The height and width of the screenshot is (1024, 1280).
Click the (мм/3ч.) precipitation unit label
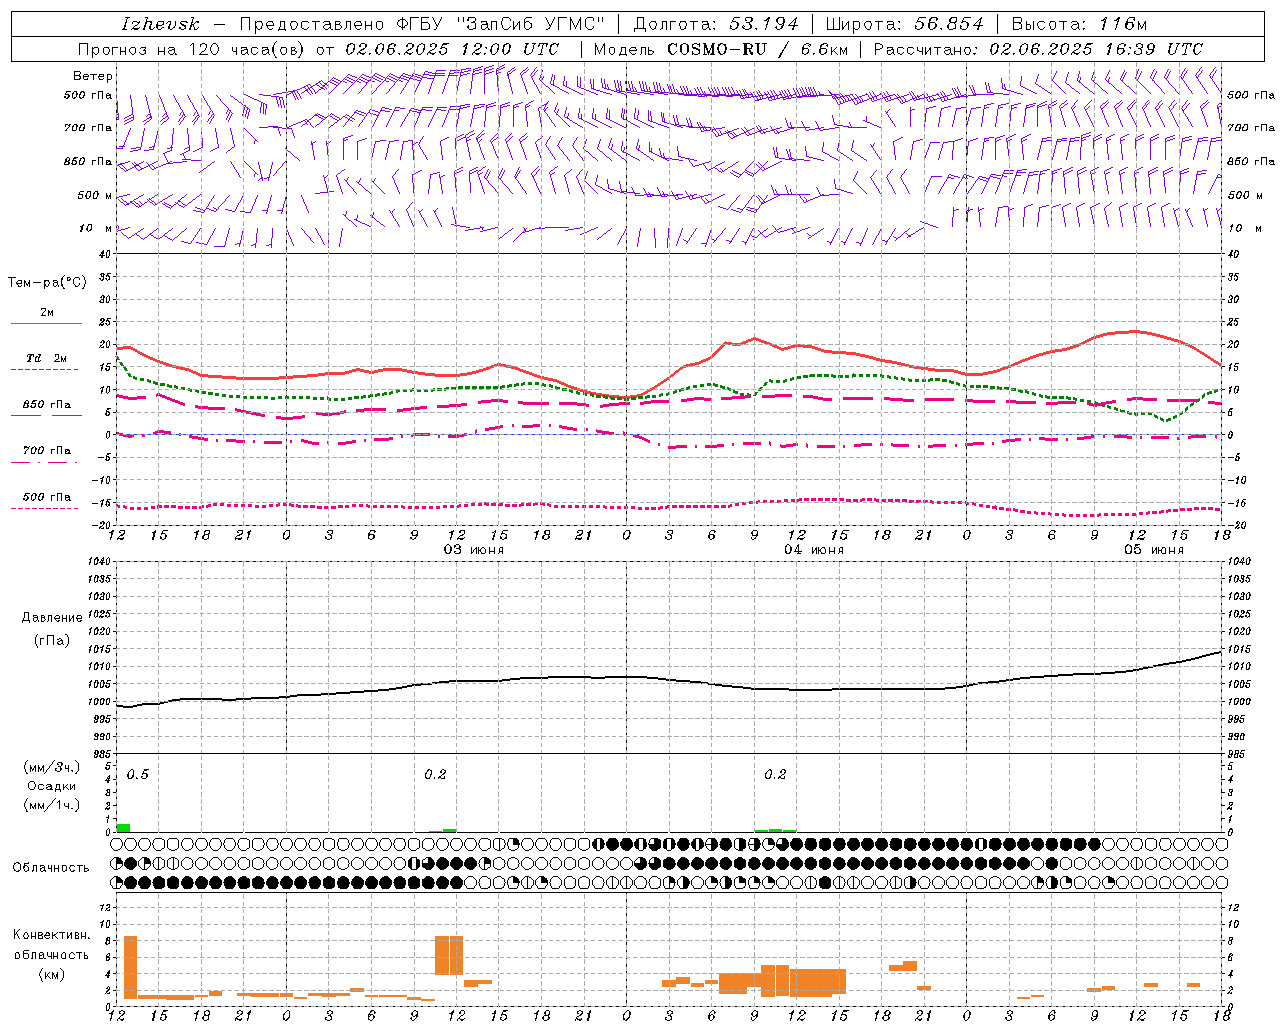[x=51, y=767]
